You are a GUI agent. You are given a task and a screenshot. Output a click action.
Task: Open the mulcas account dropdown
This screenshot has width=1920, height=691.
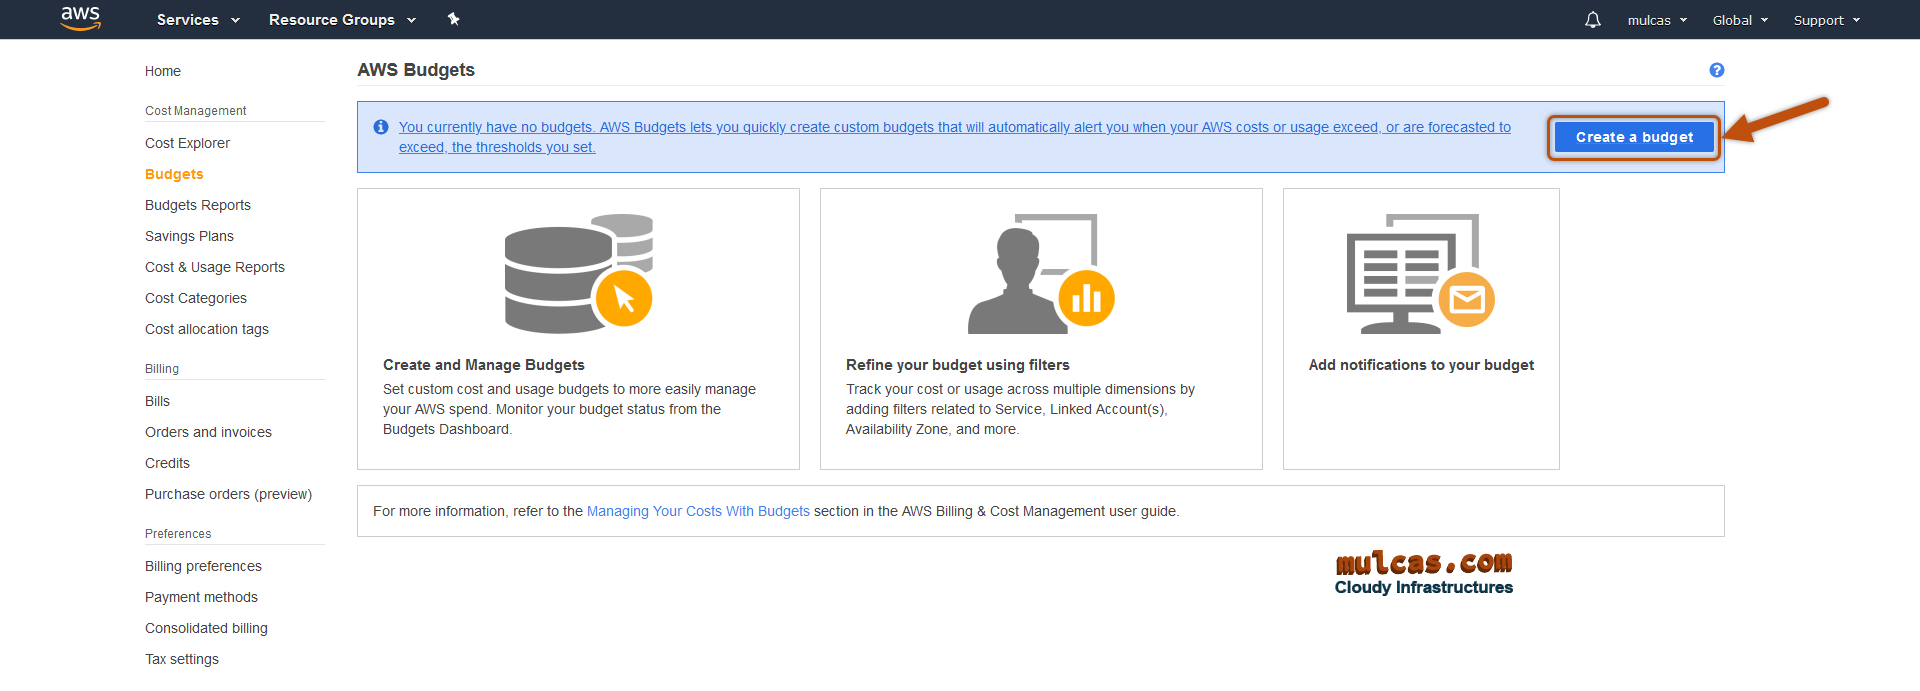[1657, 20]
